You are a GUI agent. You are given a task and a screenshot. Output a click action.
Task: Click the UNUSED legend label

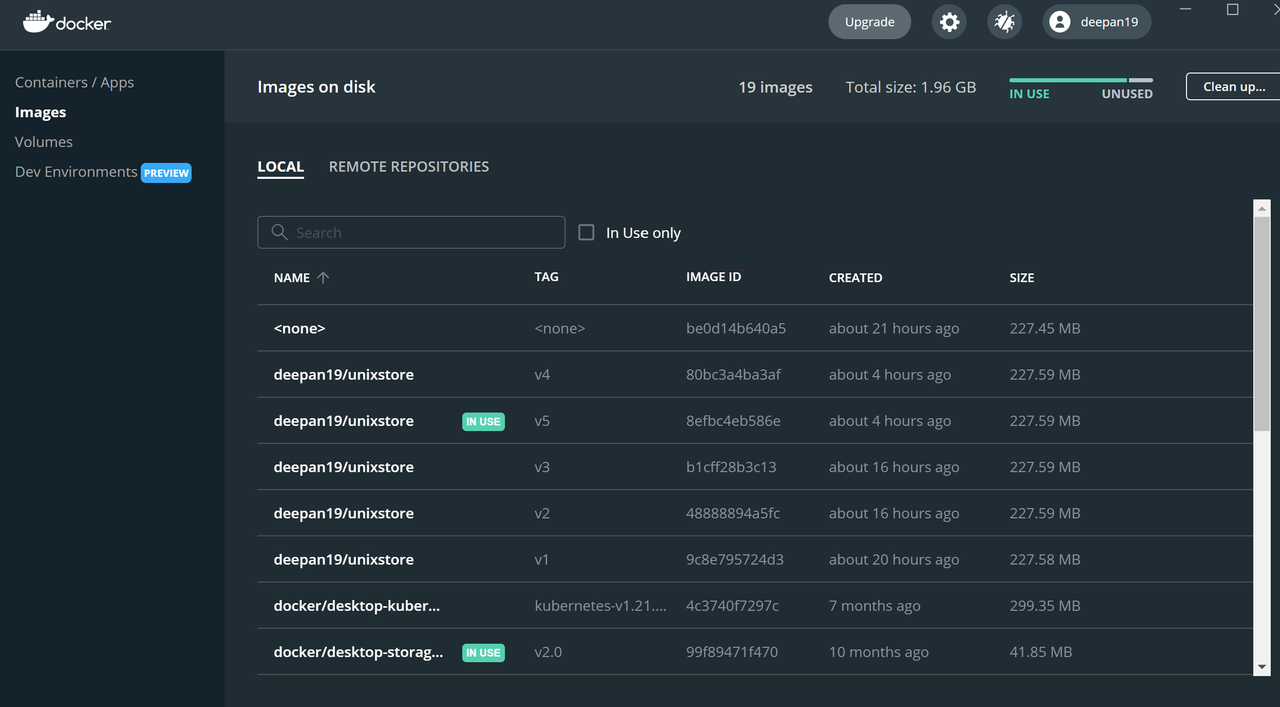point(1127,94)
